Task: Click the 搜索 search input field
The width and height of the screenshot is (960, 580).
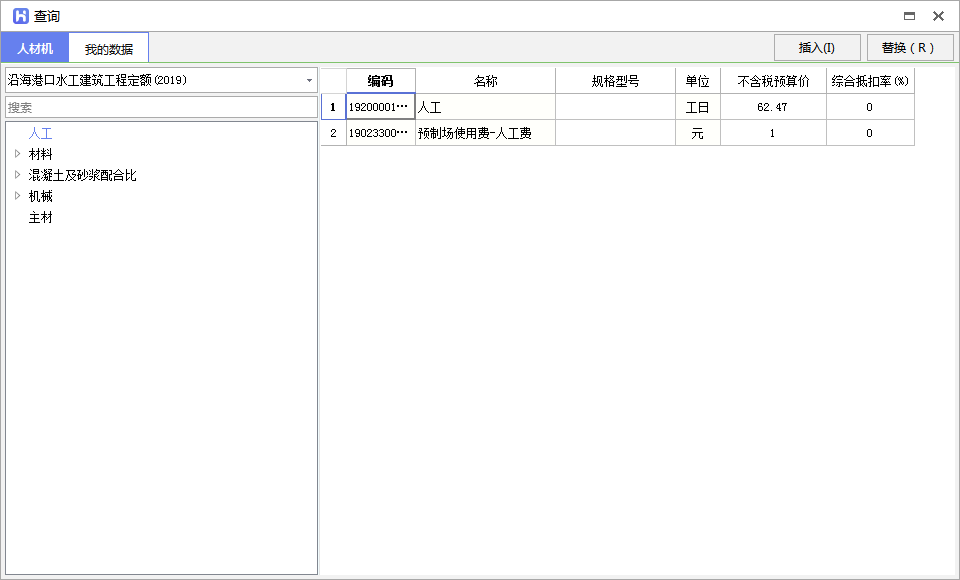Action: [x=161, y=106]
